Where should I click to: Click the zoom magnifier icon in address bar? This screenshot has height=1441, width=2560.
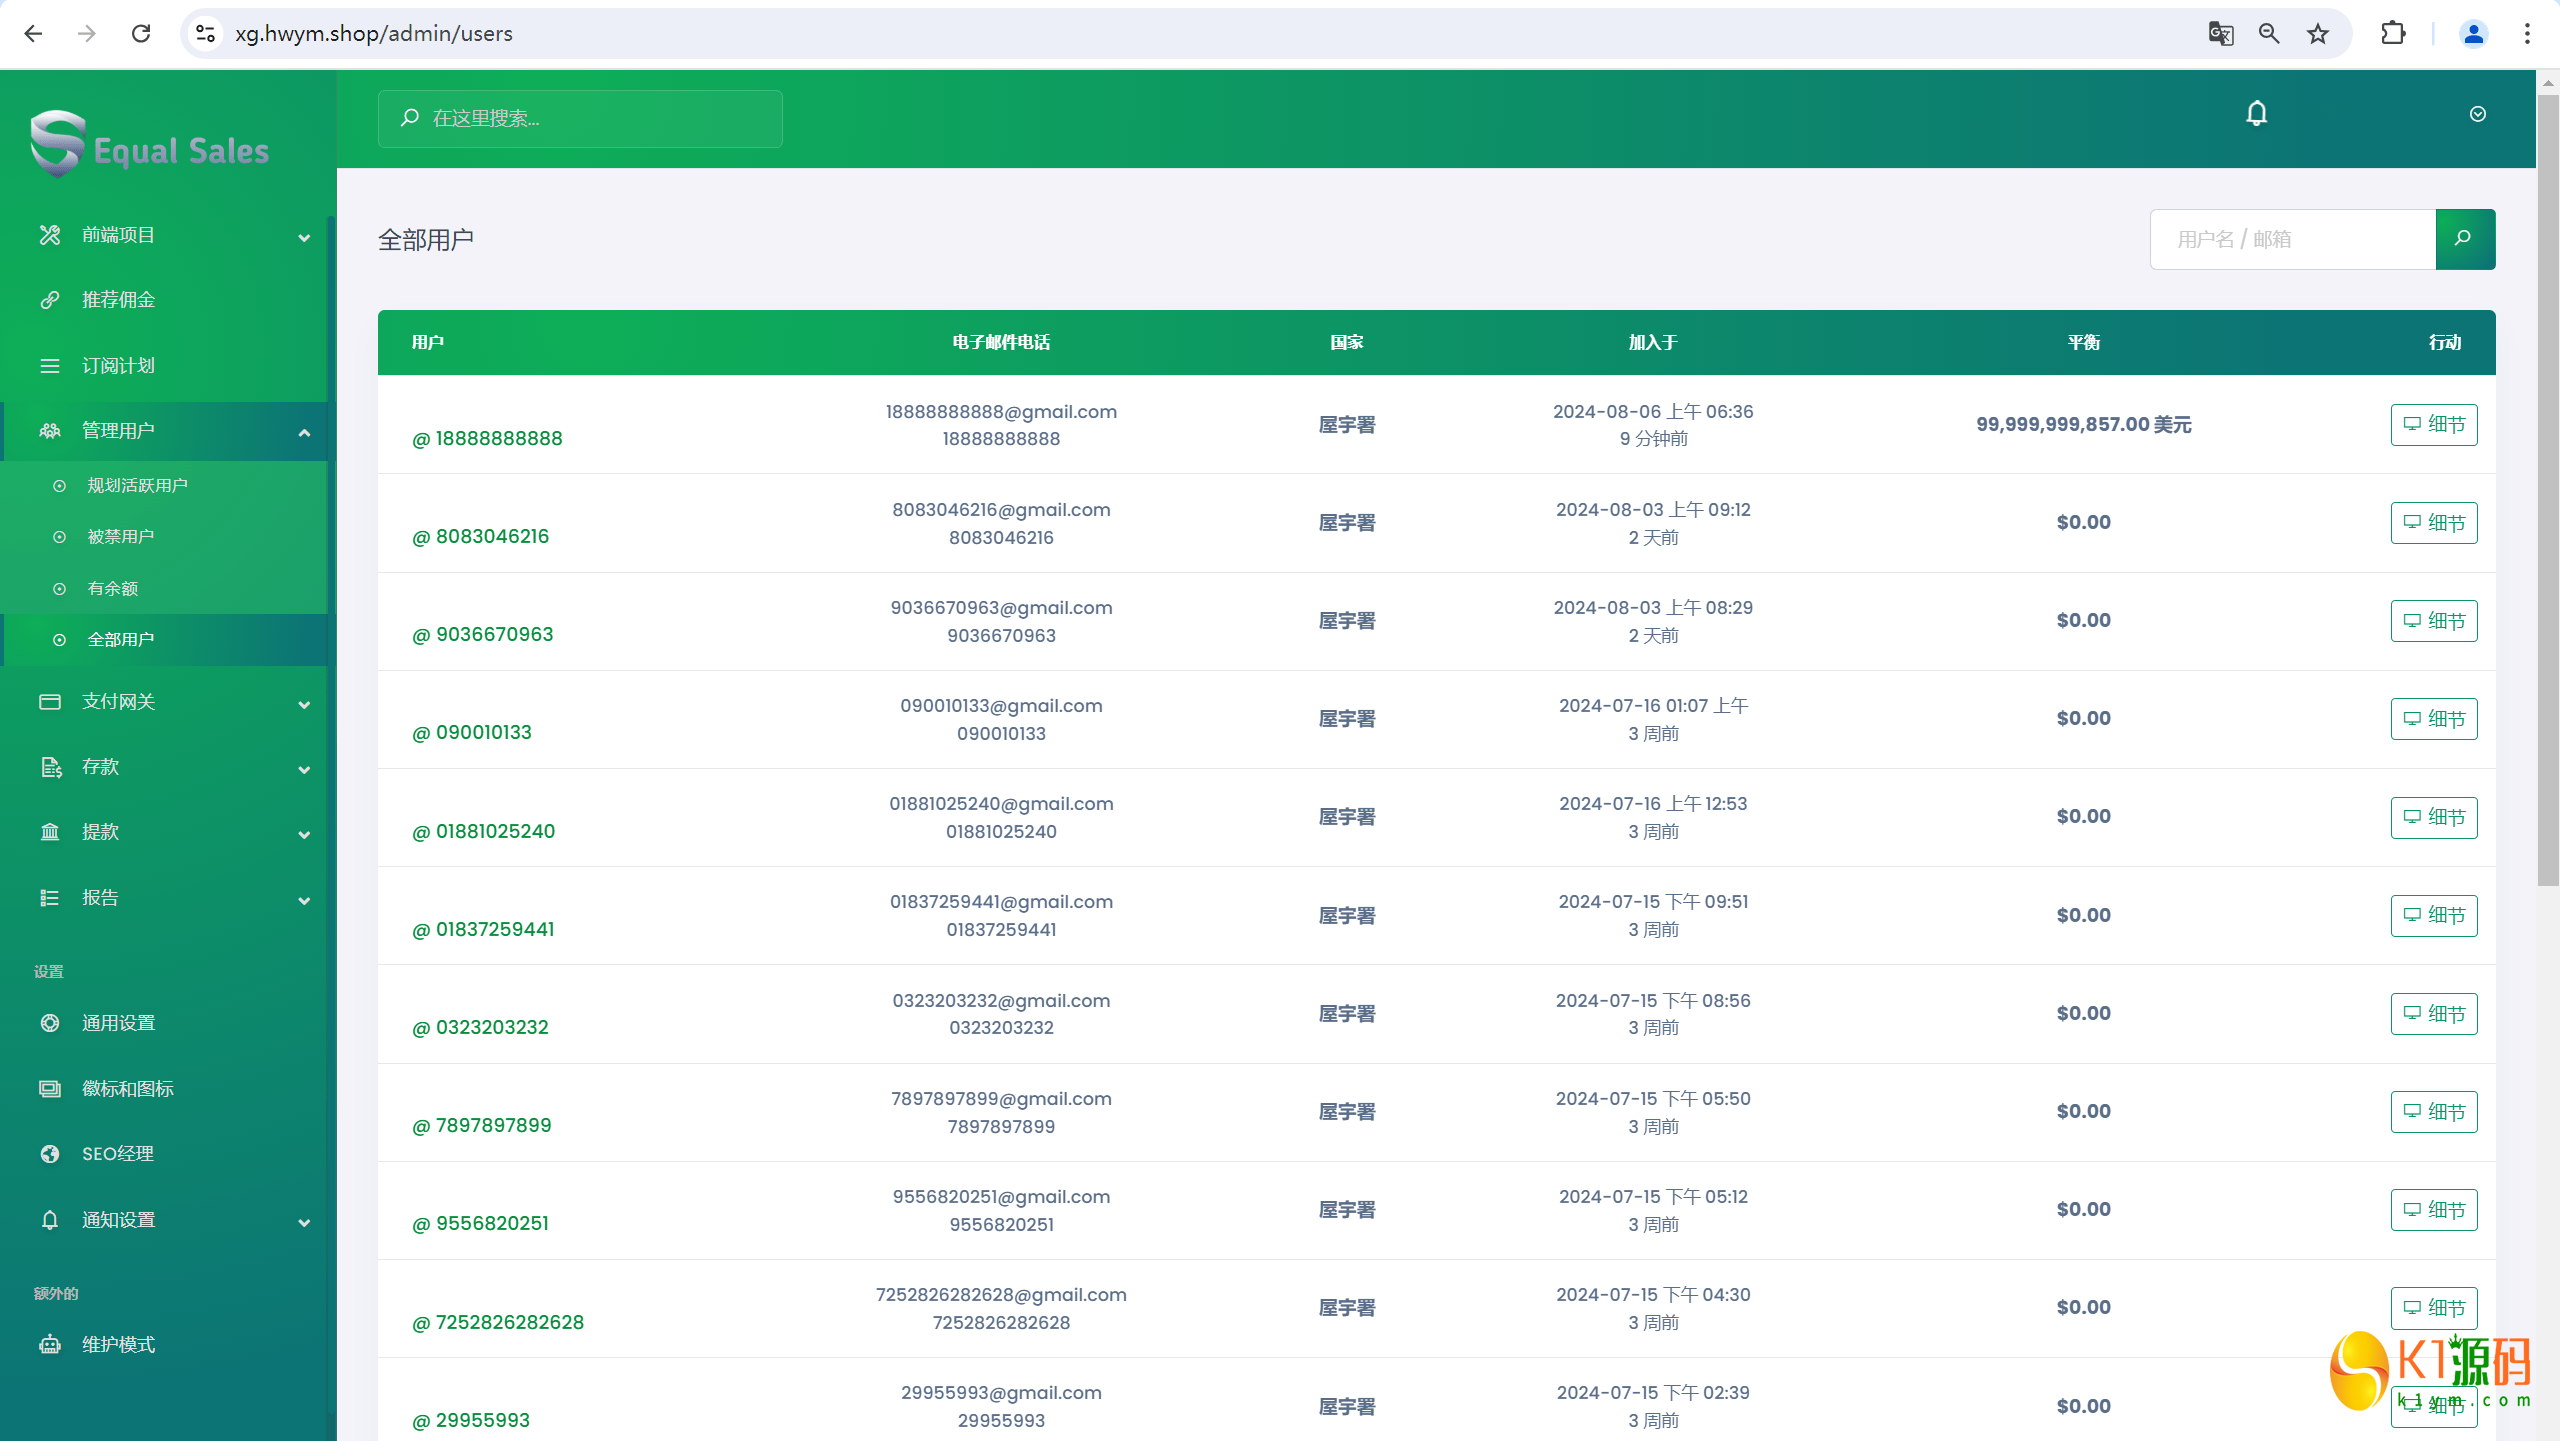pyautogui.click(x=2269, y=34)
